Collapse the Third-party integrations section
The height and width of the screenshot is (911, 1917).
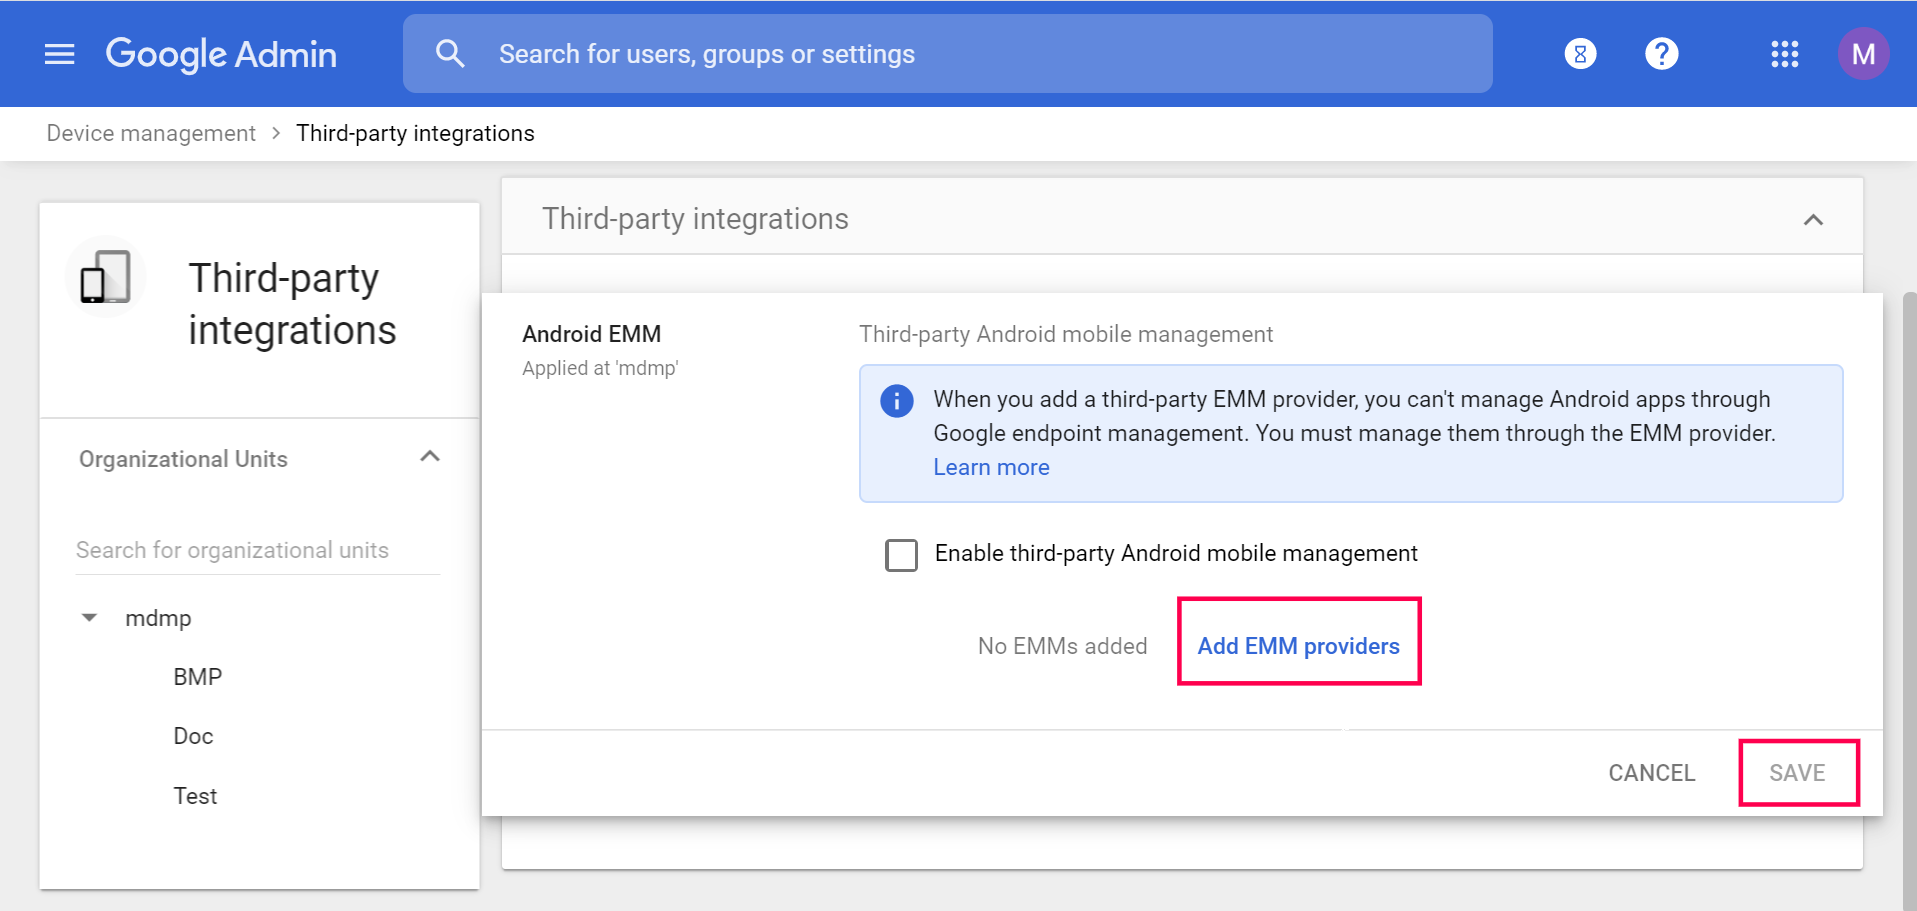[x=1812, y=220]
